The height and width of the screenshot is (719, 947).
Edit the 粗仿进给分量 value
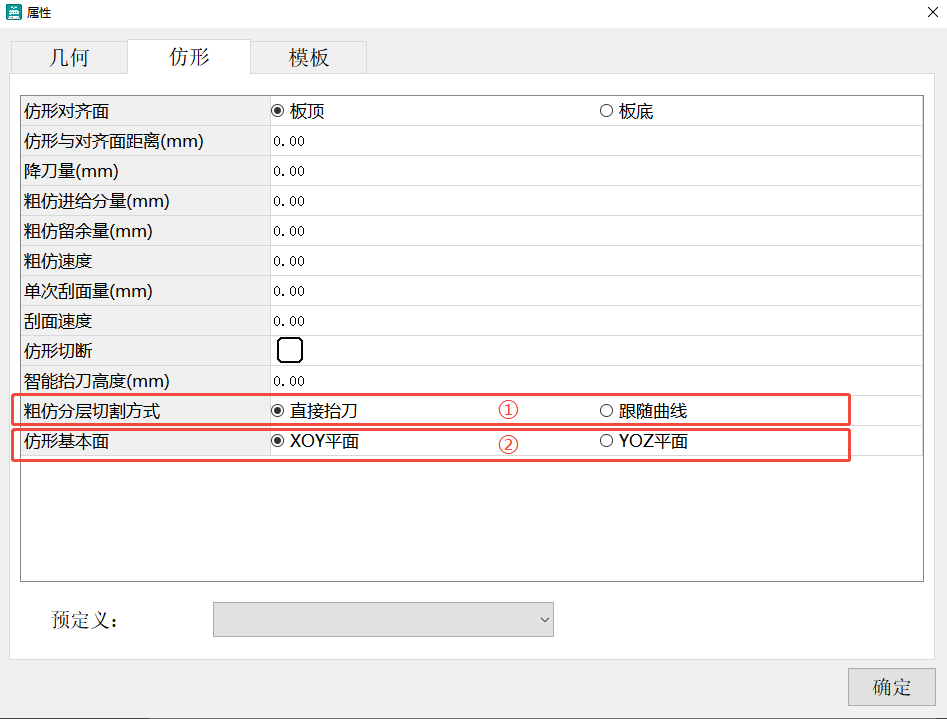click(x=595, y=201)
